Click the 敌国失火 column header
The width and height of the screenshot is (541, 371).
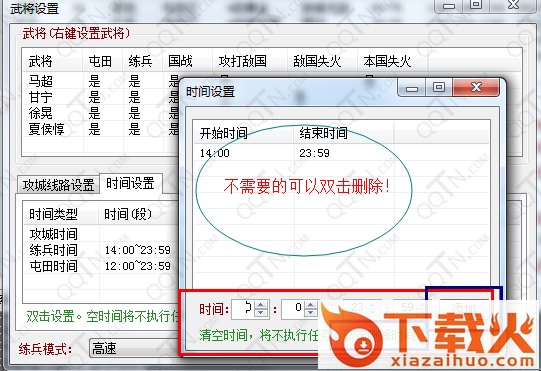click(x=322, y=61)
